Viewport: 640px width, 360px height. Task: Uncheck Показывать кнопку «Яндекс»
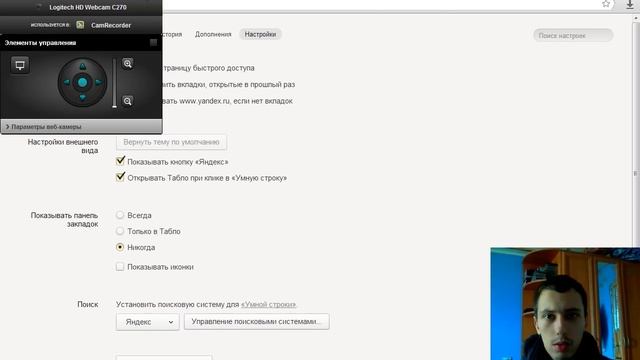click(120, 161)
